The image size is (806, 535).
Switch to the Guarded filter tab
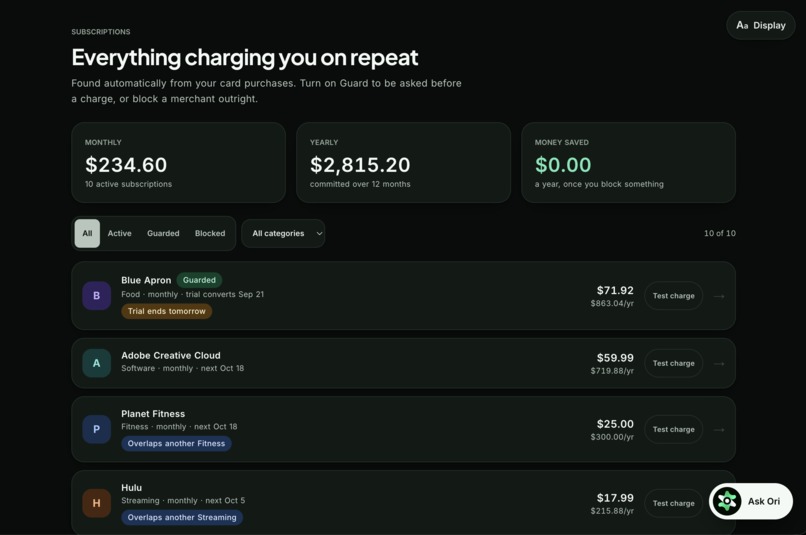pyautogui.click(x=163, y=233)
